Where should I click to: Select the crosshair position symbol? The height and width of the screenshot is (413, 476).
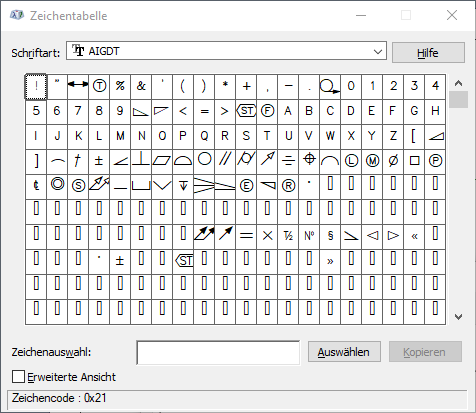[x=309, y=161]
